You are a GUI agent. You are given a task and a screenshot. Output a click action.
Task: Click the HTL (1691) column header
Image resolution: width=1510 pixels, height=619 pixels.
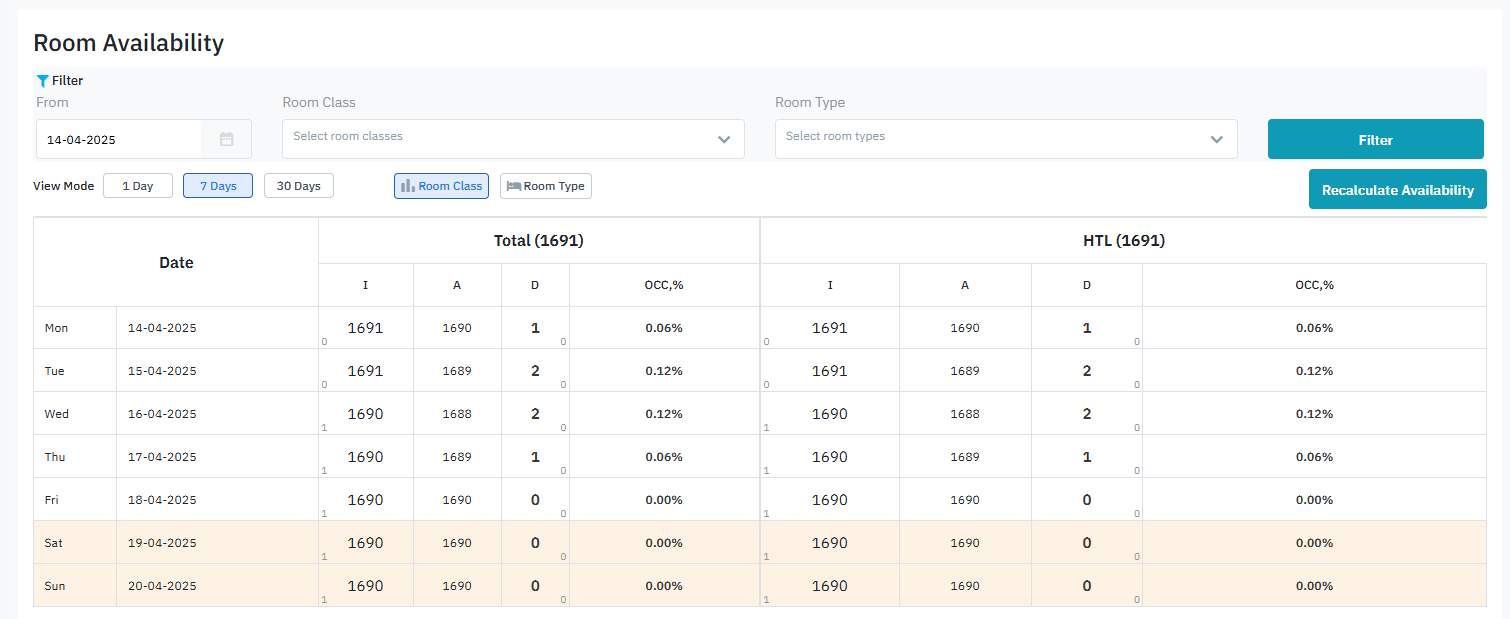click(x=1123, y=241)
